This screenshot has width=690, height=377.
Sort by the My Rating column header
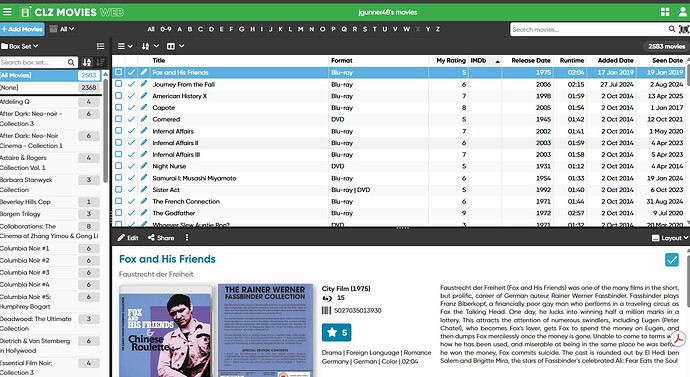coord(451,61)
